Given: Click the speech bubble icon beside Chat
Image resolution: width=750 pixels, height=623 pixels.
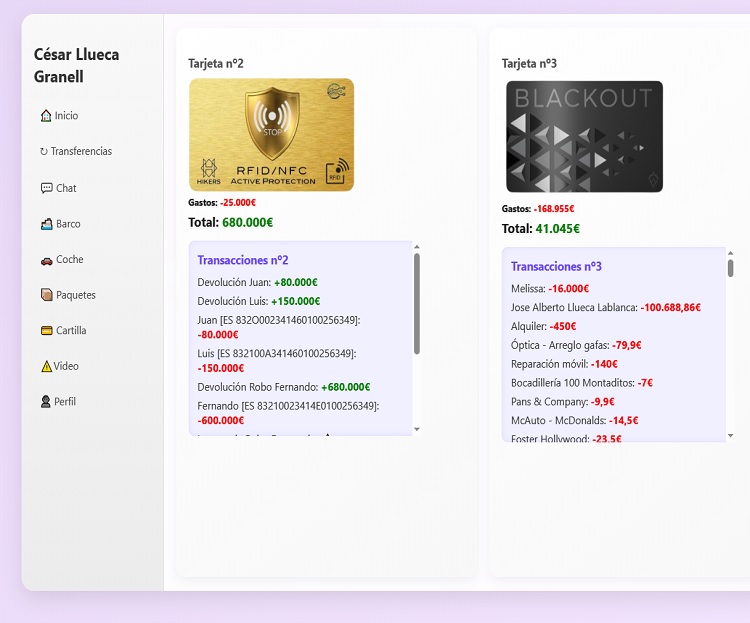Looking at the screenshot, I should (46, 188).
